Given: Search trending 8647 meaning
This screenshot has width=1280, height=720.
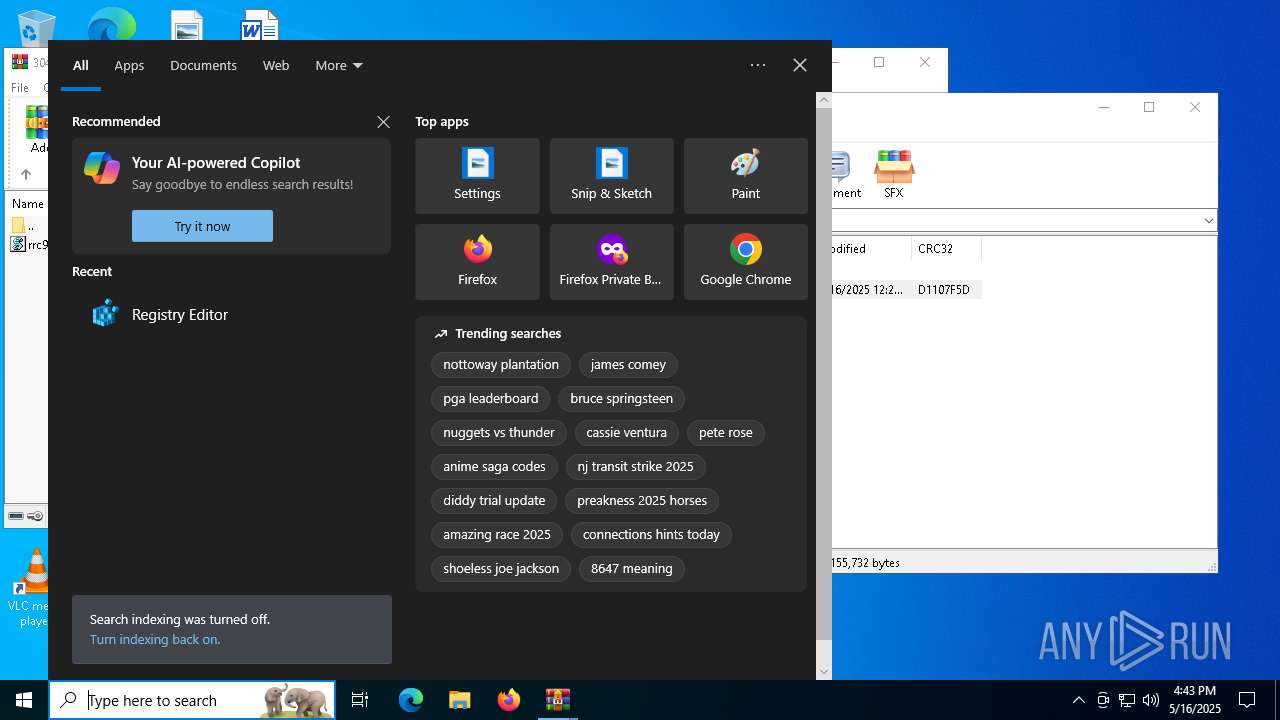Looking at the screenshot, I should coord(632,569).
